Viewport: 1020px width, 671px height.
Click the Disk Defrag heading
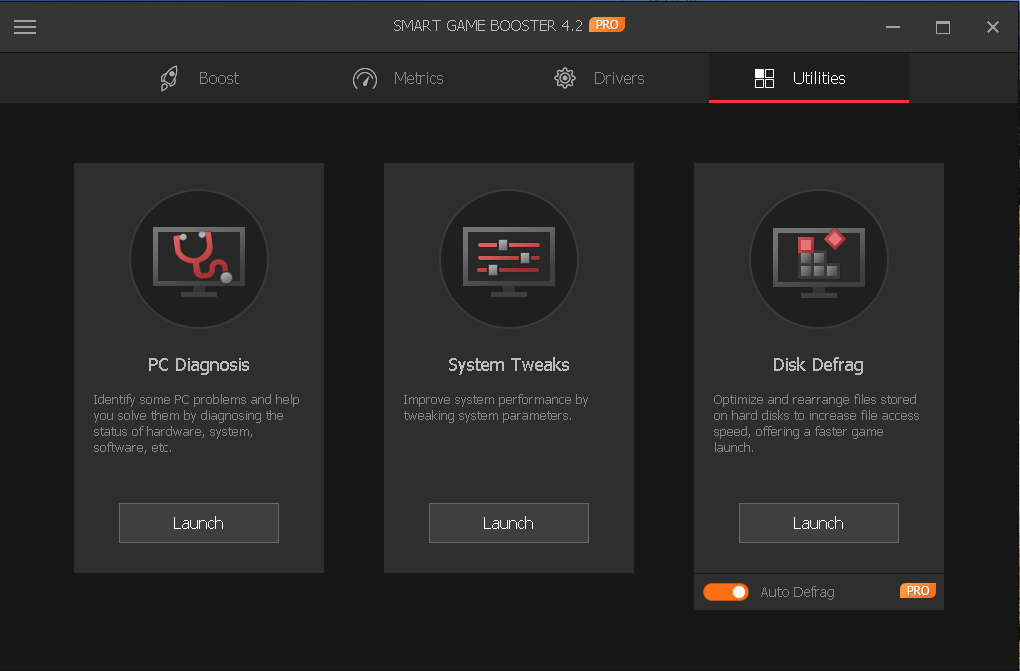818,364
